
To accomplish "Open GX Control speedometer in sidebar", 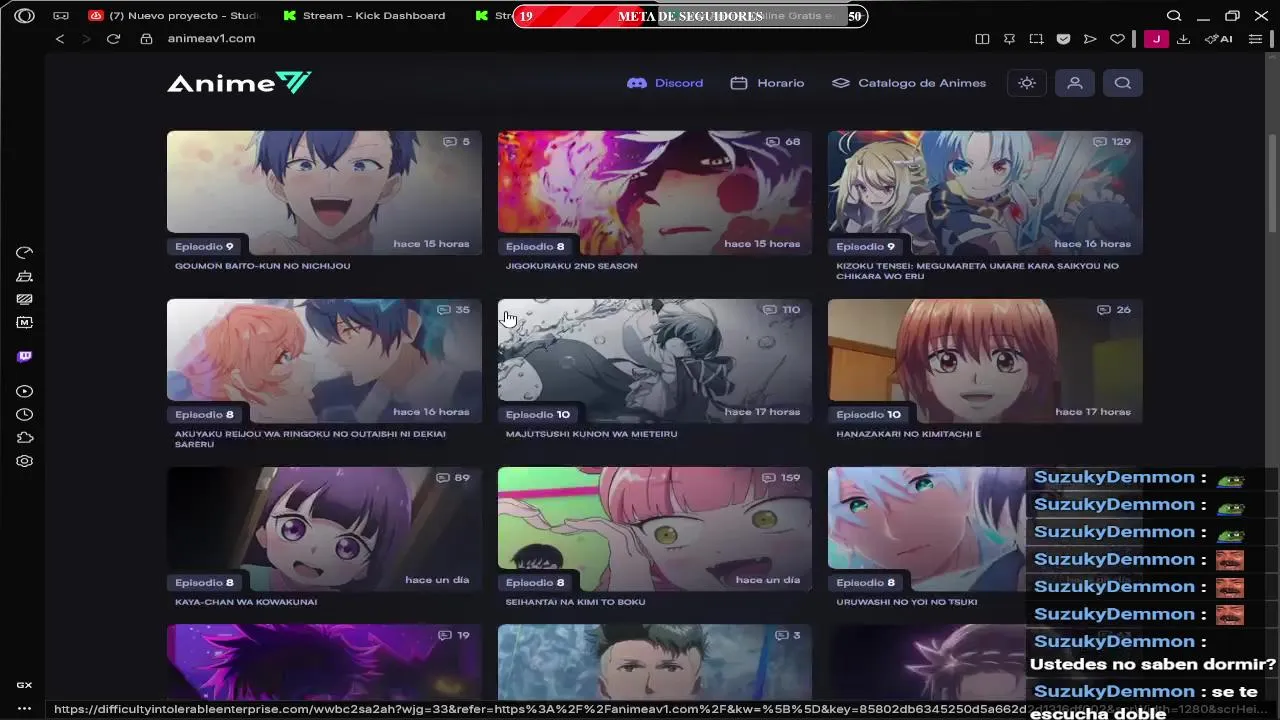I will coord(25,253).
